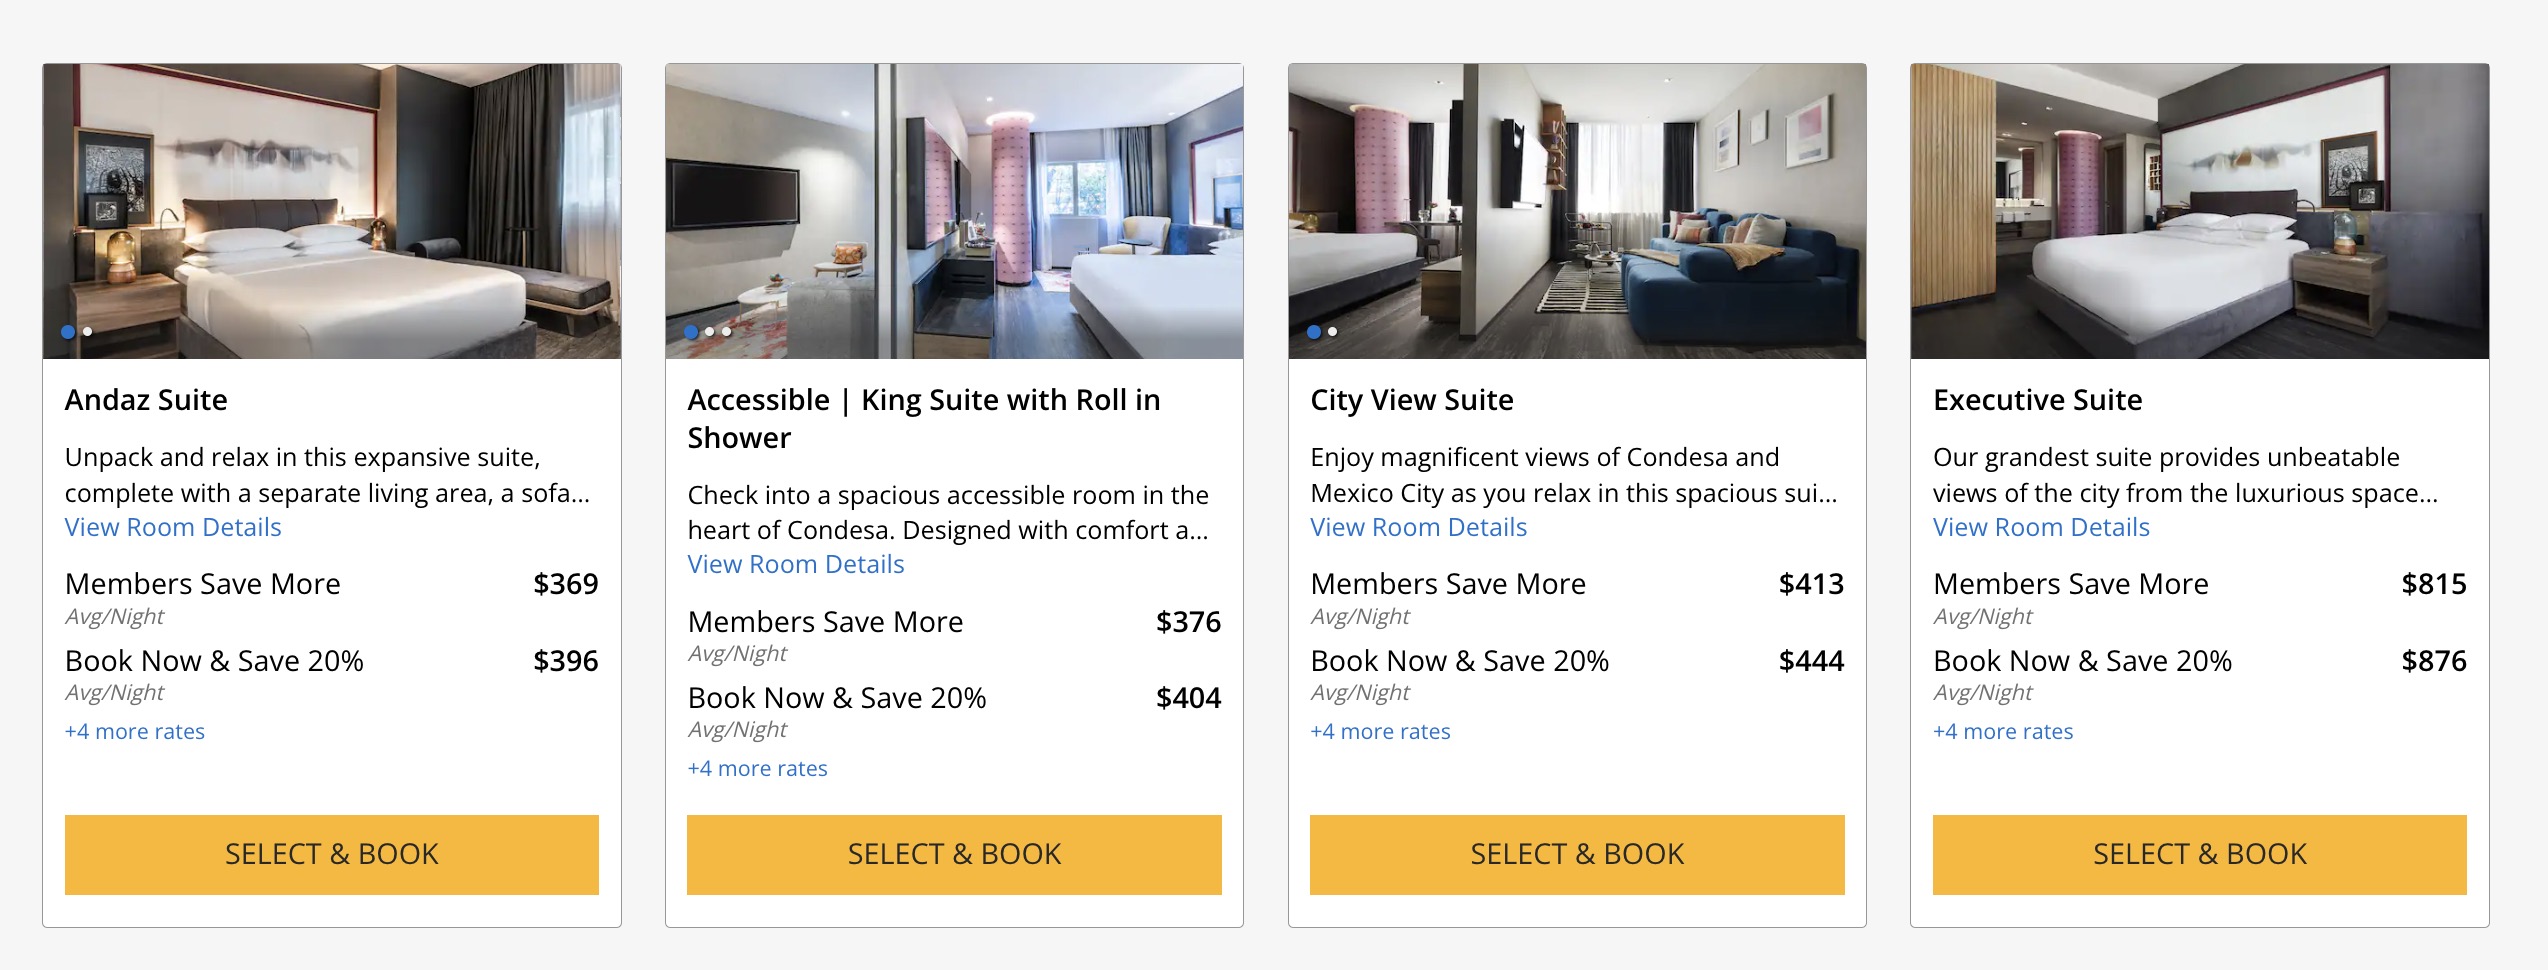
Task: Click the Andaz Suite SELECT & BOOK button
Action: coord(331,854)
